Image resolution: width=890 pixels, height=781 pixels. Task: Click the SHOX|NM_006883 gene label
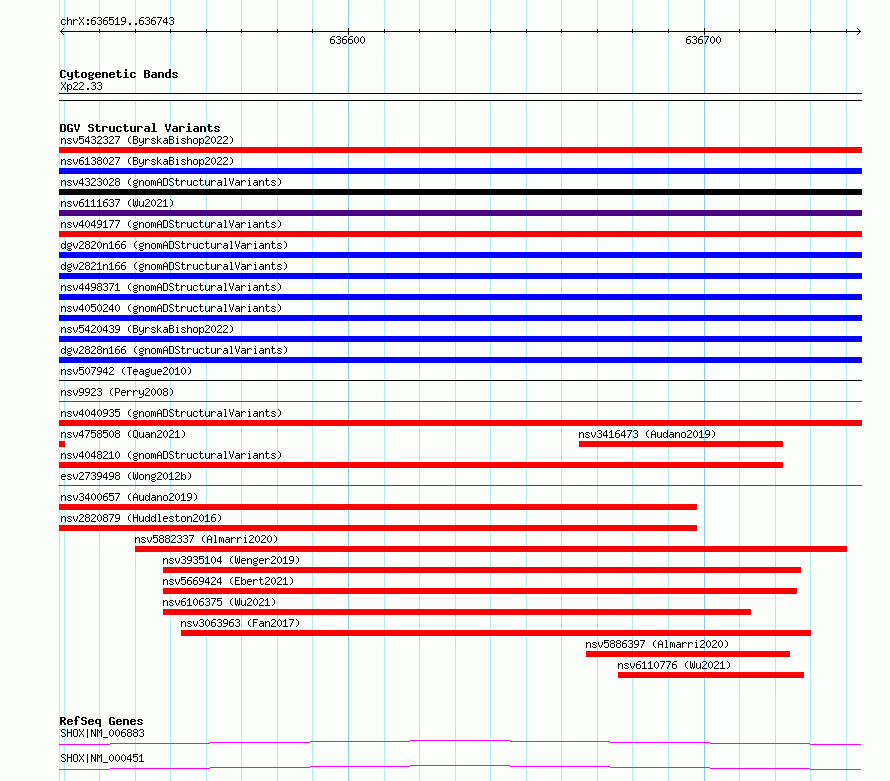point(102,733)
